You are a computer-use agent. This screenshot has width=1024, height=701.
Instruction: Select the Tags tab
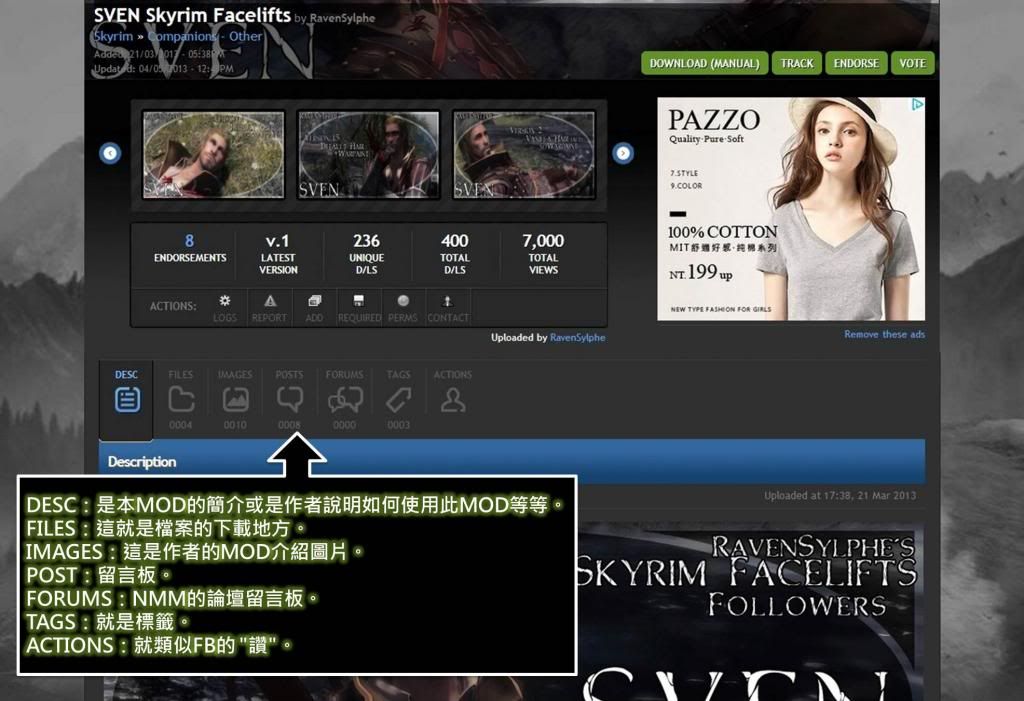(x=398, y=399)
